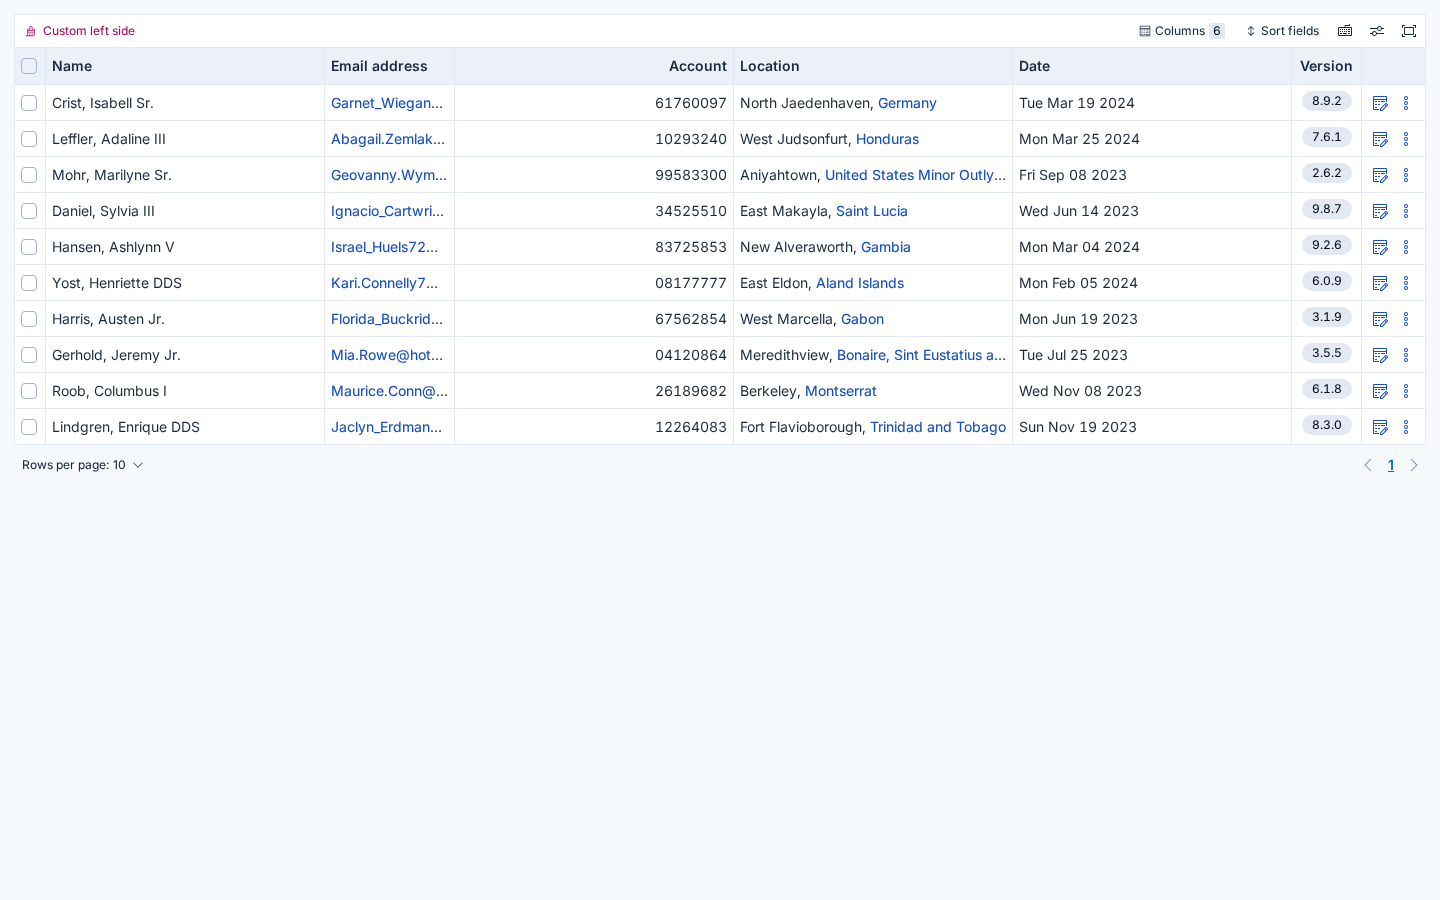Open the Aland Islands location link
Screen dimensions: 1440x900
(860, 283)
